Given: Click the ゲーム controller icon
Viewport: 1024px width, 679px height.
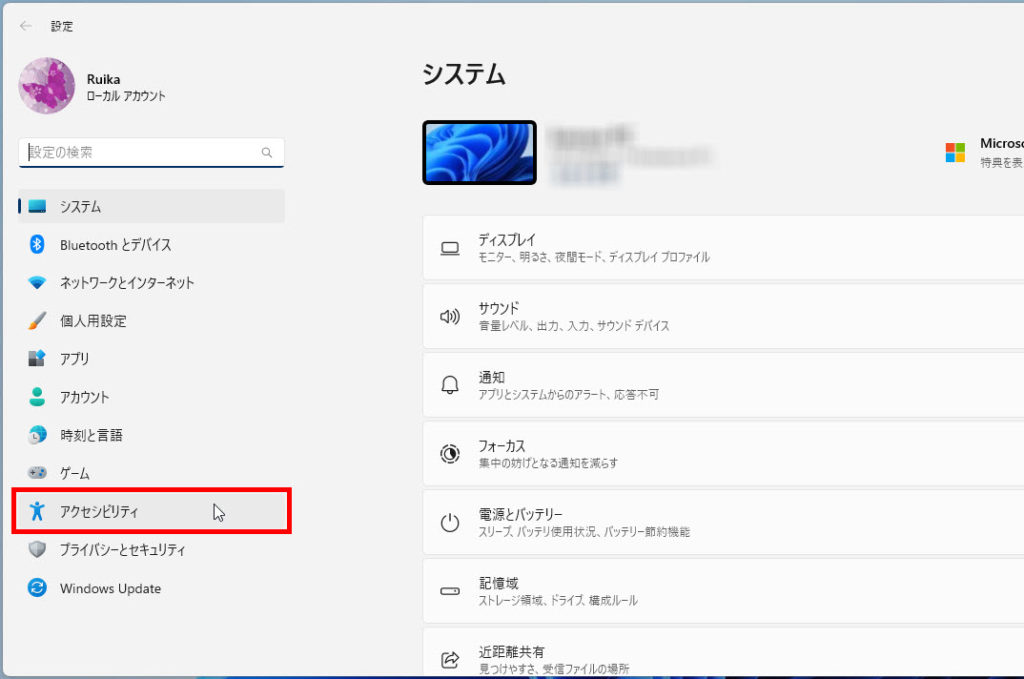Looking at the screenshot, I should (37, 473).
